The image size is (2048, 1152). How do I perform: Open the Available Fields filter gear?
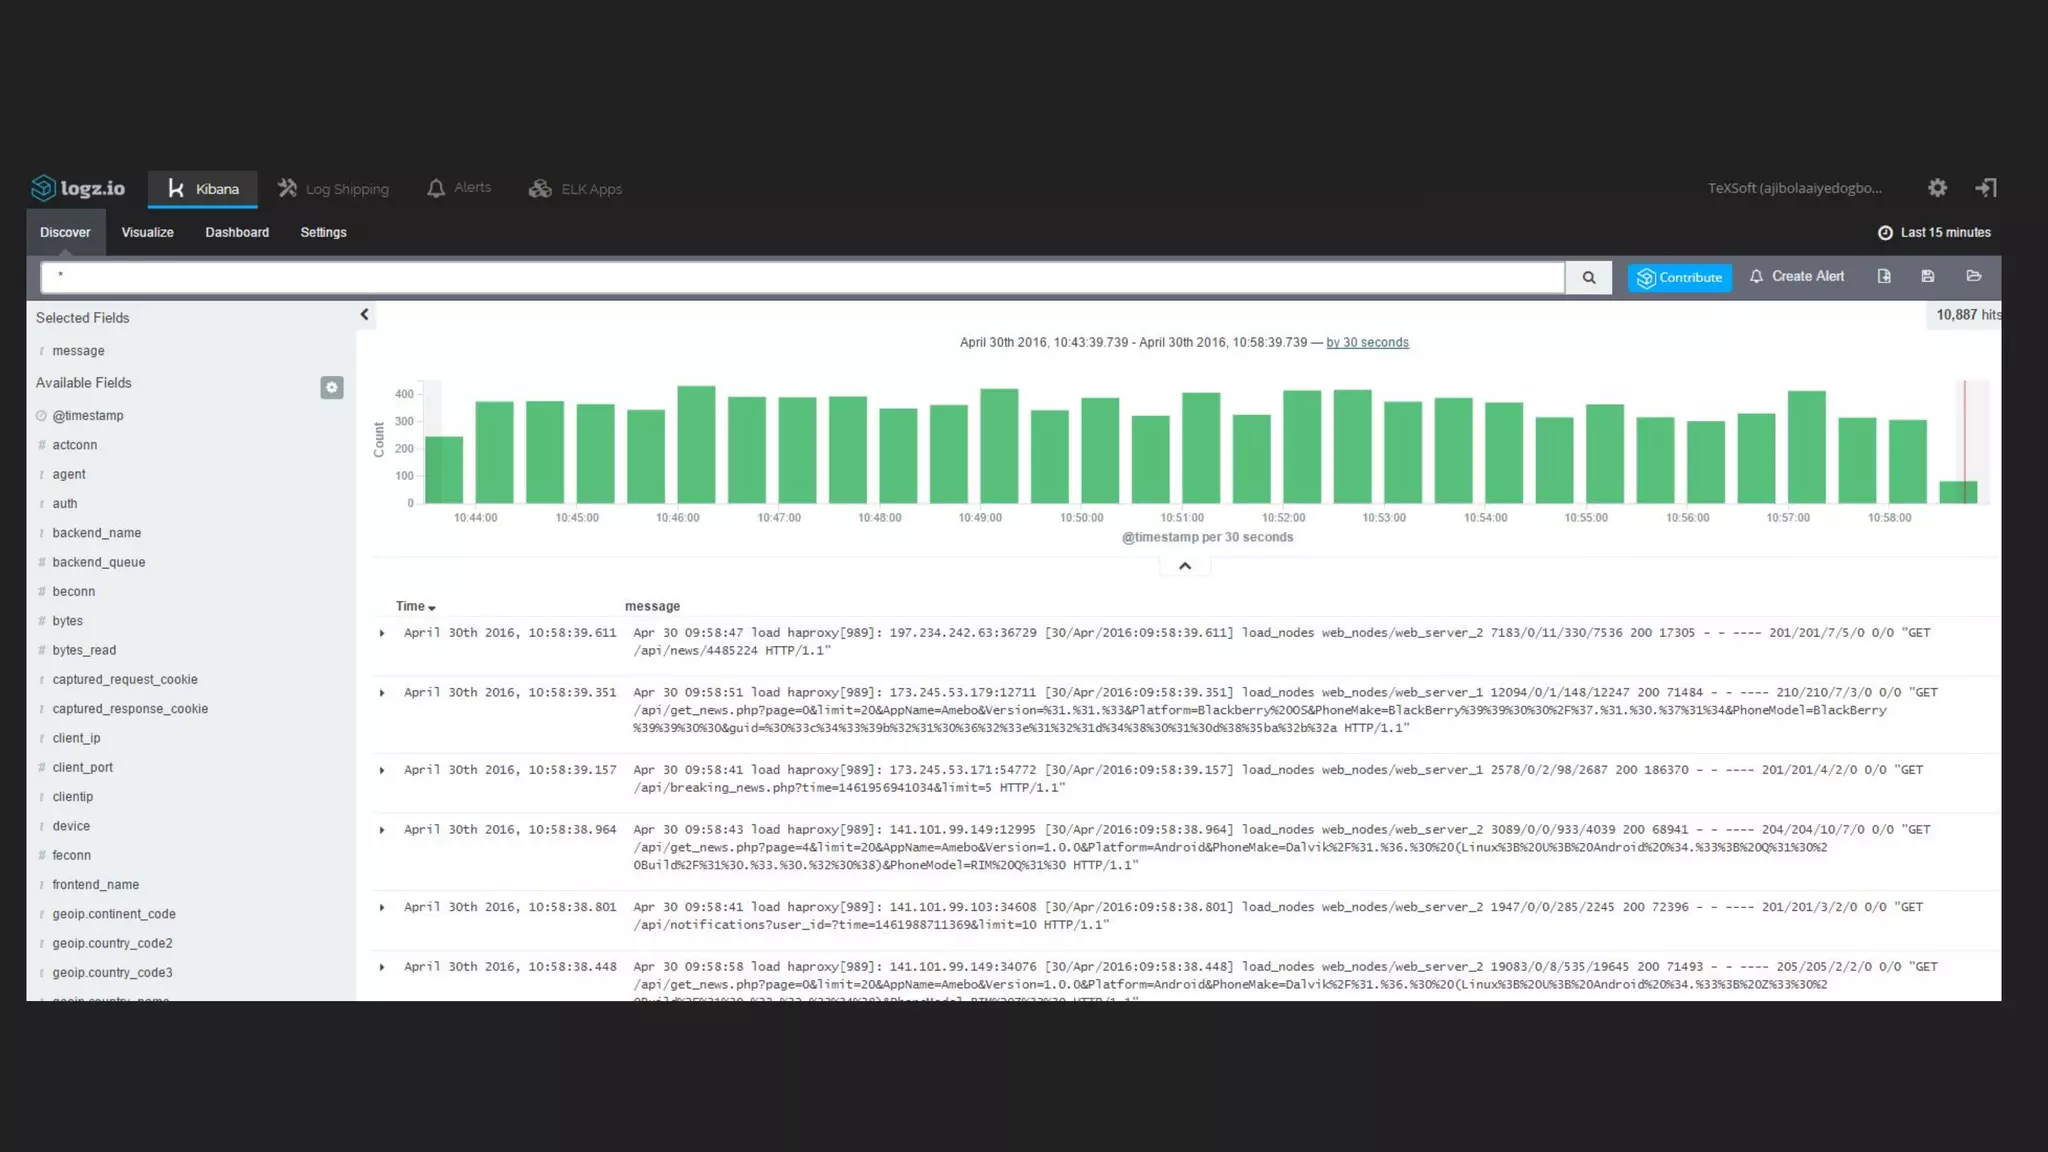point(332,387)
